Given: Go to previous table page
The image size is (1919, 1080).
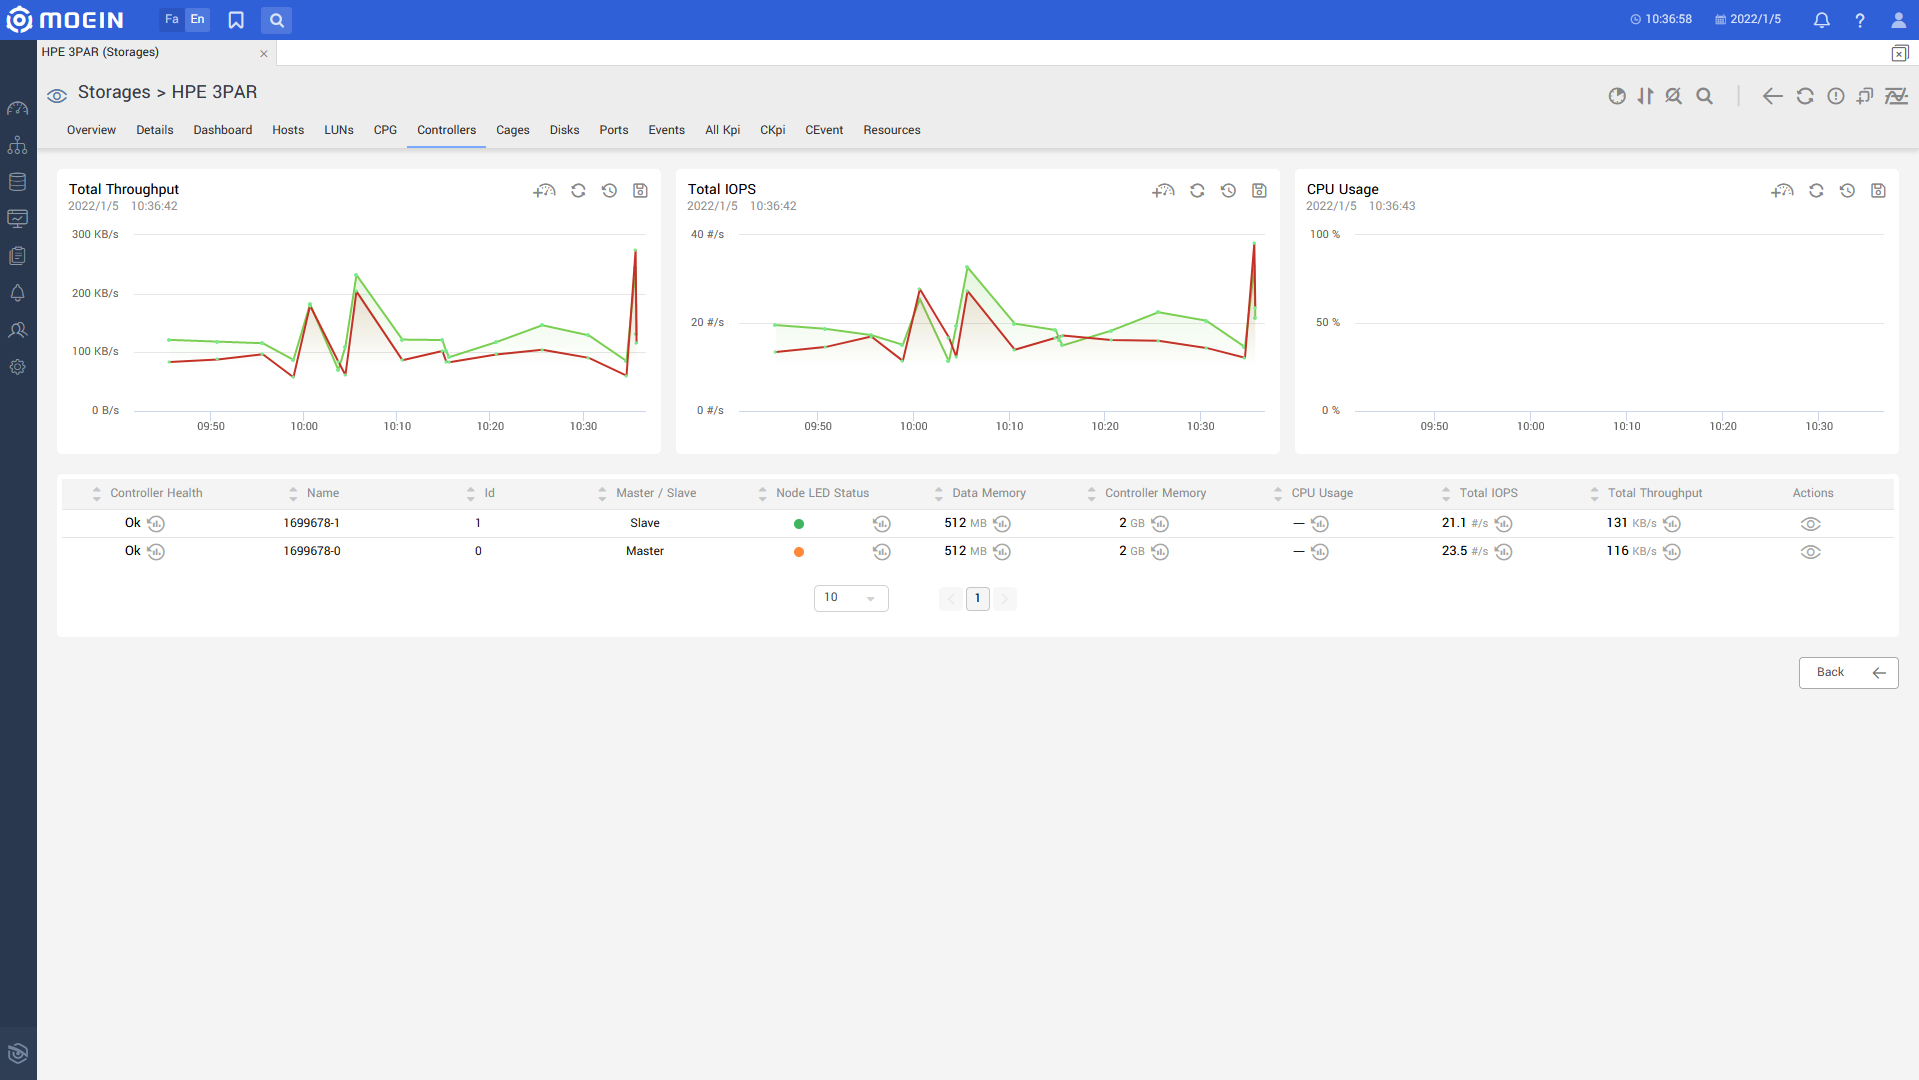Looking at the screenshot, I should pyautogui.click(x=951, y=599).
